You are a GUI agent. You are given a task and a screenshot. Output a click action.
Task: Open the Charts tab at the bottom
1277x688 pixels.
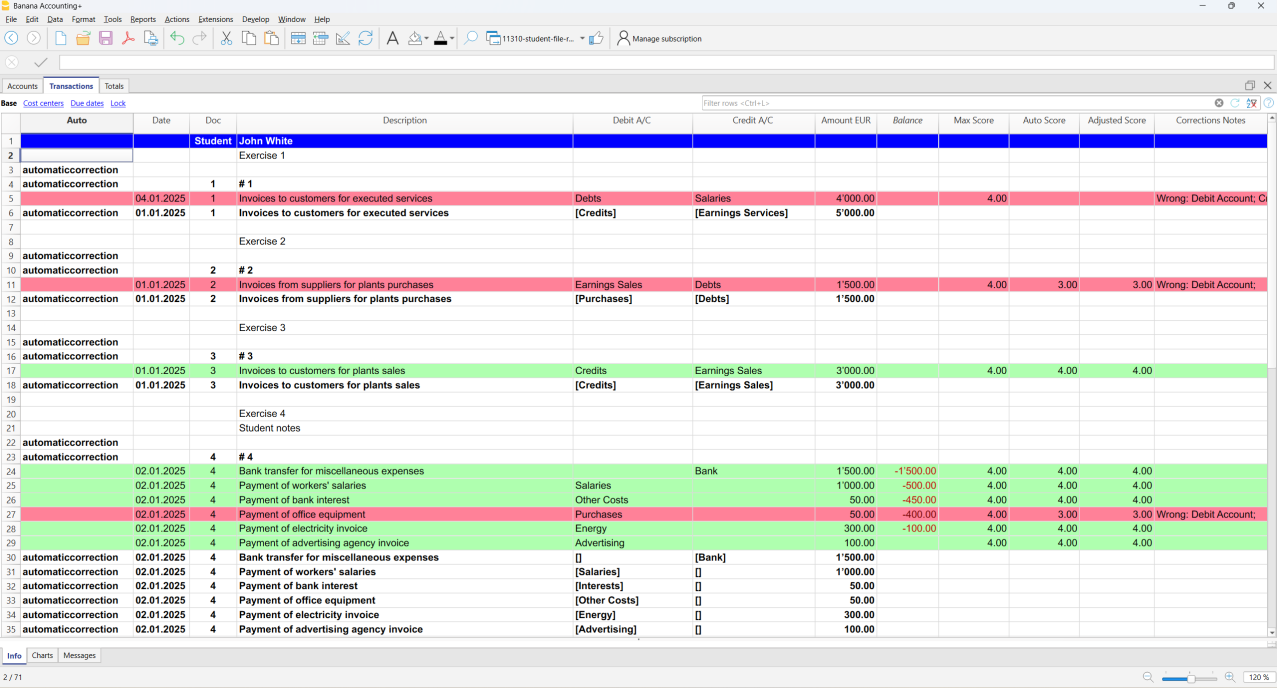click(42, 656)
